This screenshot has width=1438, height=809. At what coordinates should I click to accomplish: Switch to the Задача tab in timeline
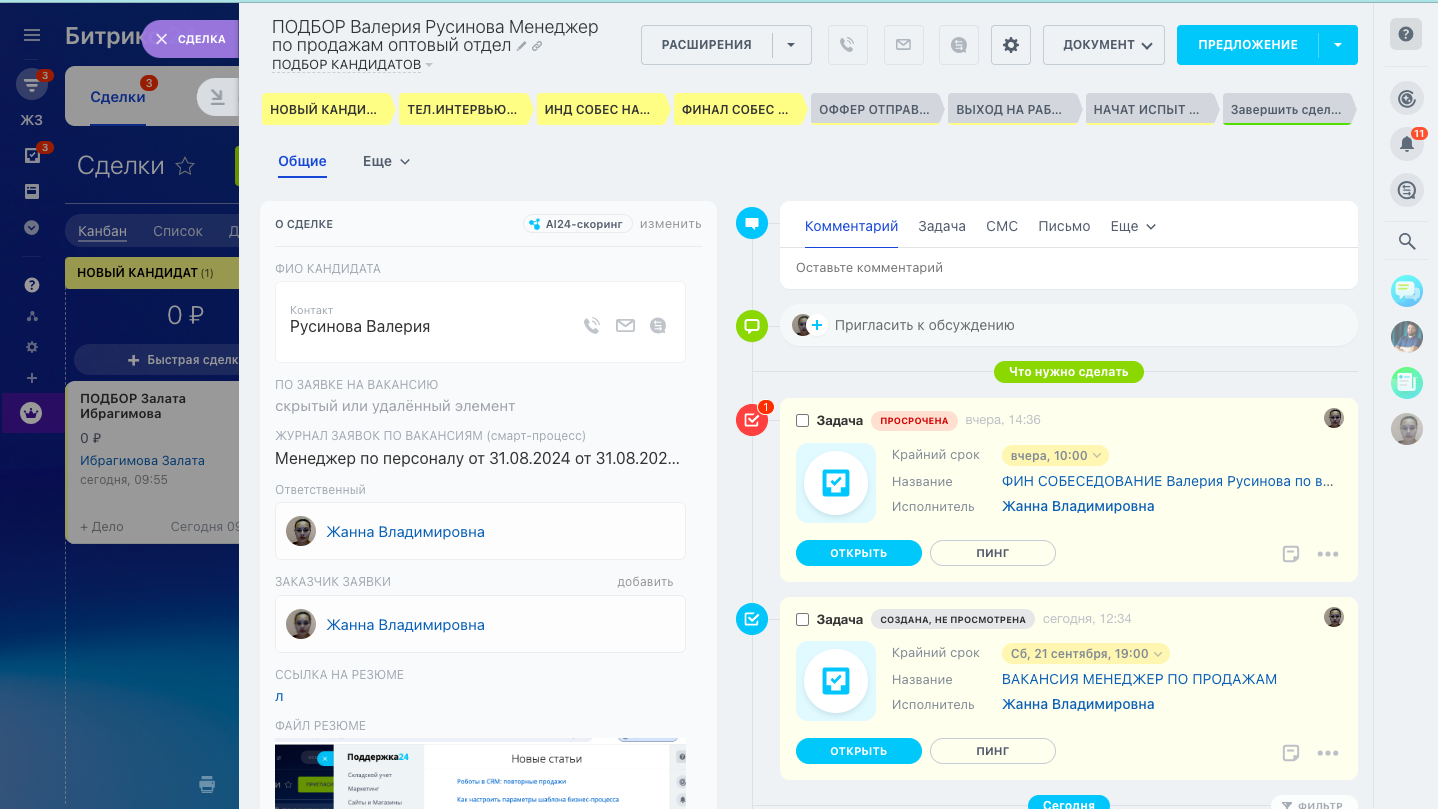coord(941,226)
